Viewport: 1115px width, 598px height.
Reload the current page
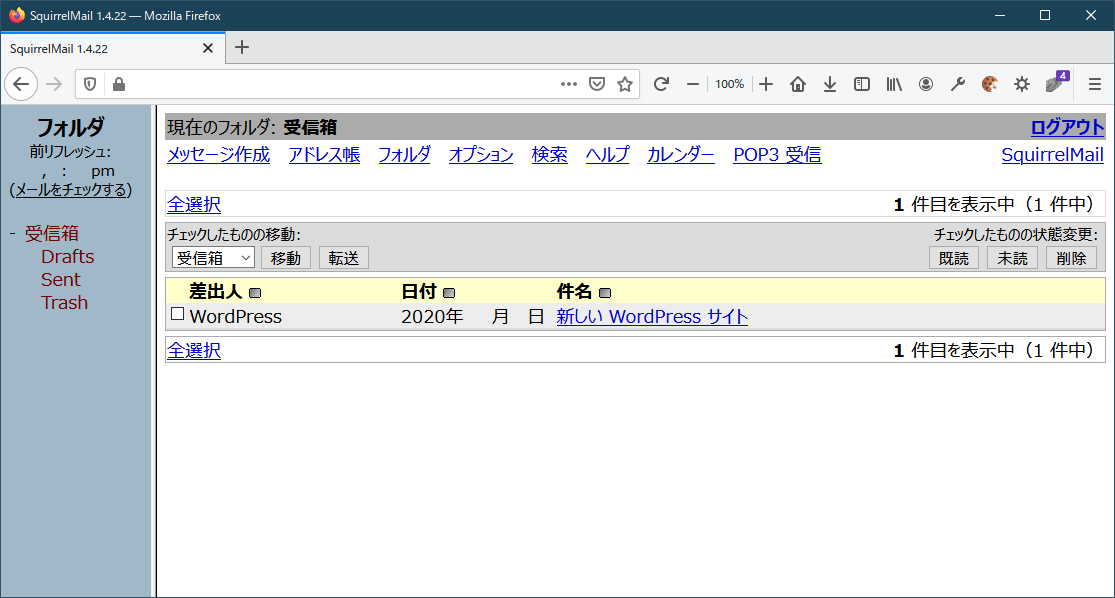click(x=661, y=84)
